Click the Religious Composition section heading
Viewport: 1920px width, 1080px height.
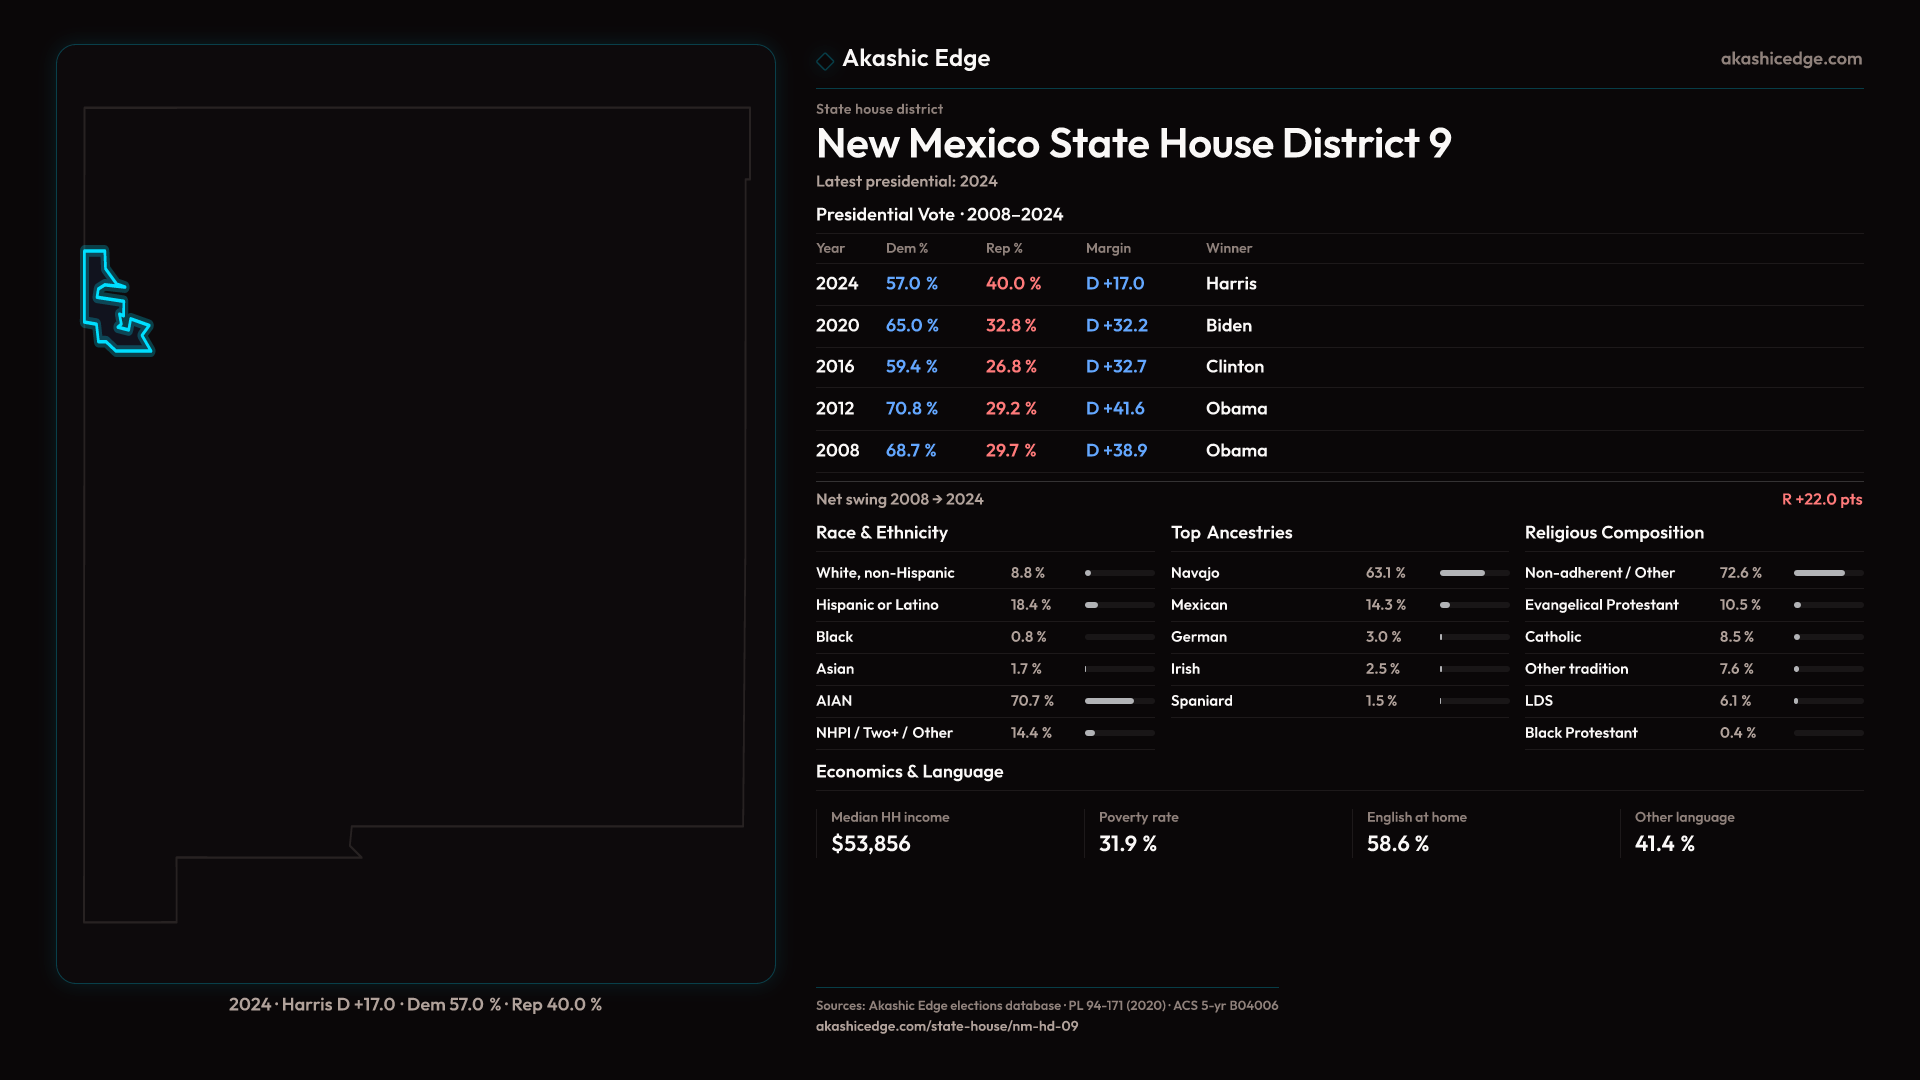[1613, 533]
